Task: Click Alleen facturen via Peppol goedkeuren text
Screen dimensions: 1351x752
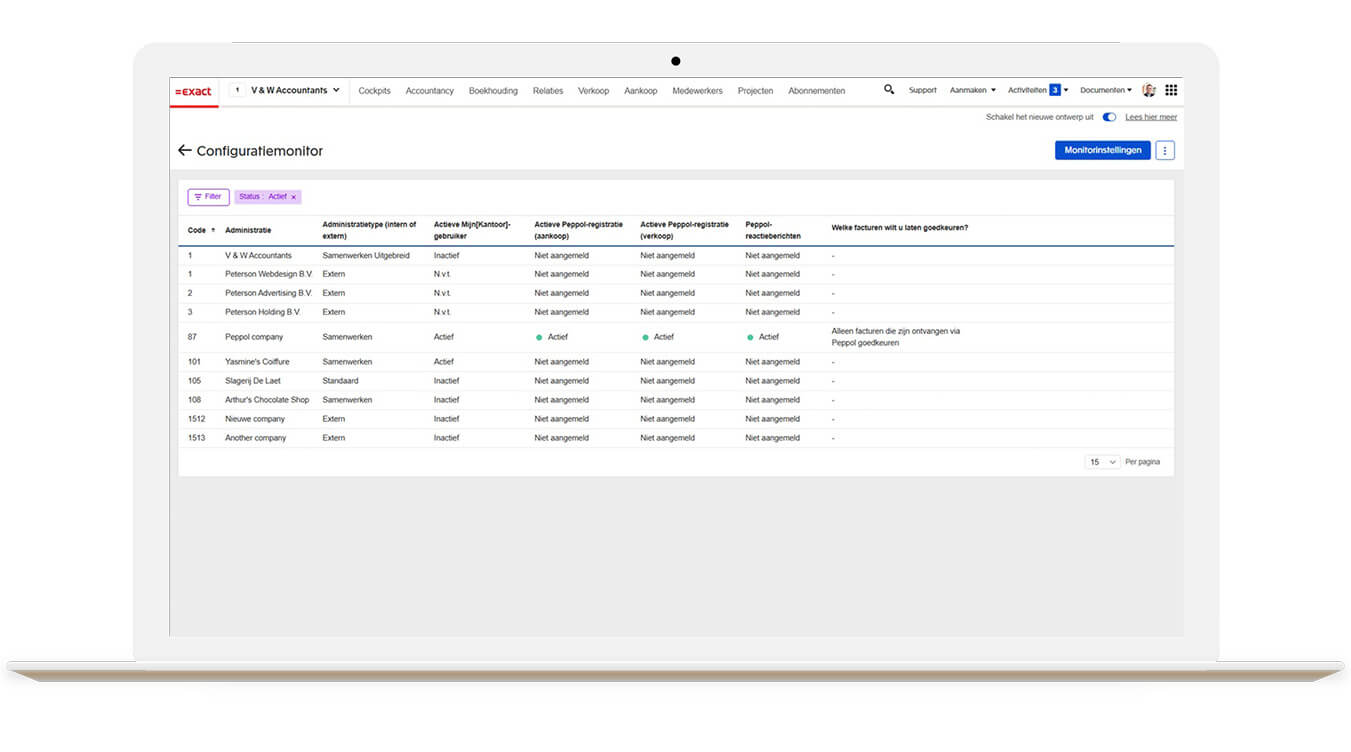Action: 895,337
